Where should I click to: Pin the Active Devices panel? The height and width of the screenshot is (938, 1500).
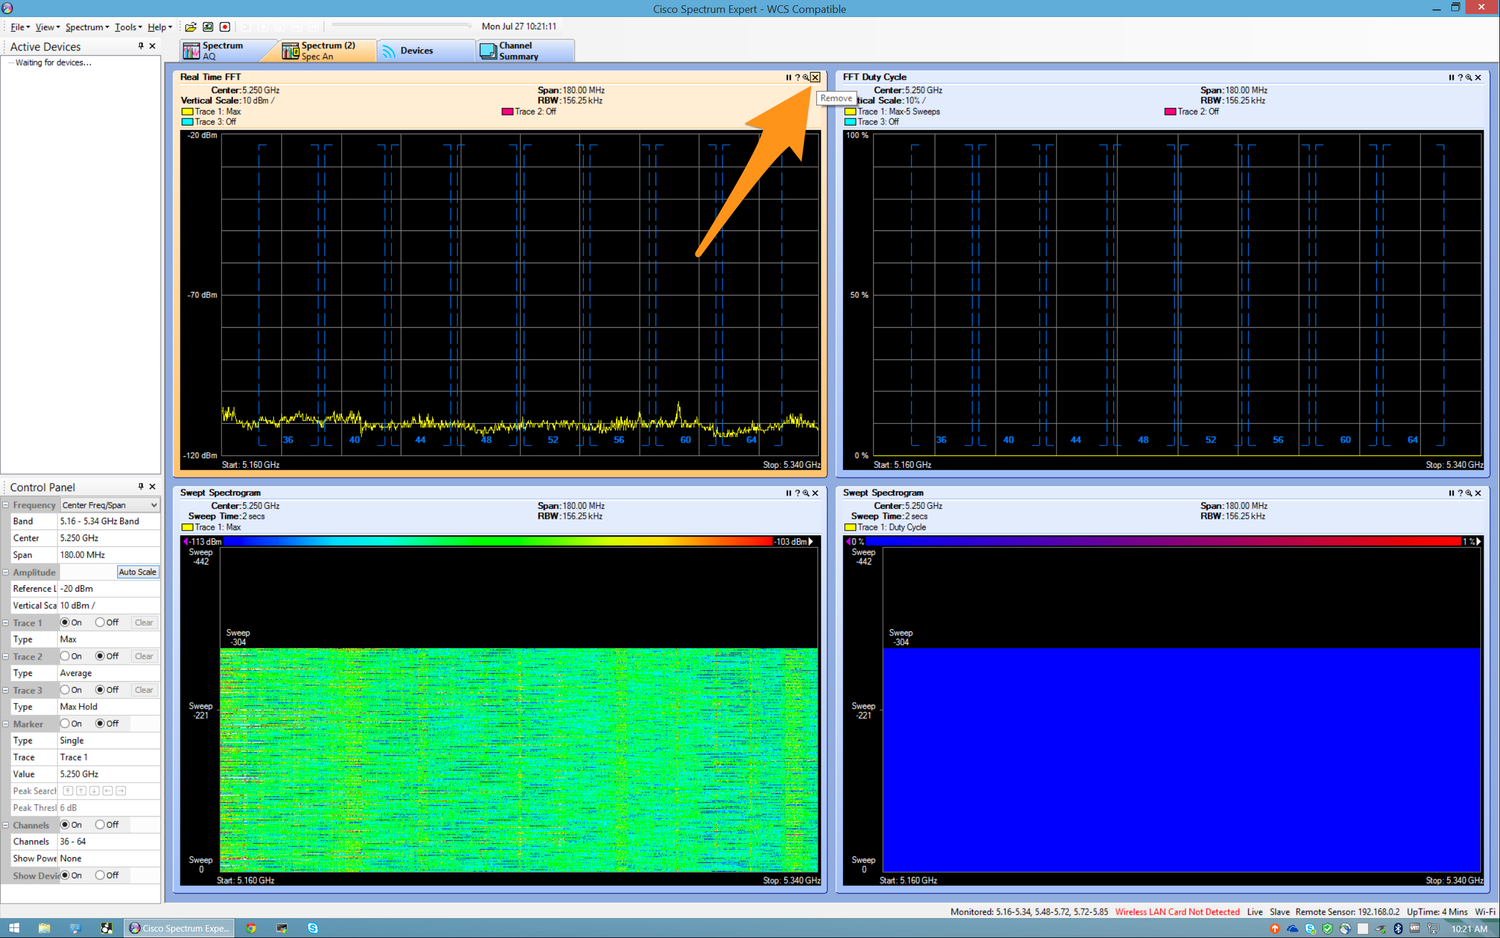(x=141, y=46)
